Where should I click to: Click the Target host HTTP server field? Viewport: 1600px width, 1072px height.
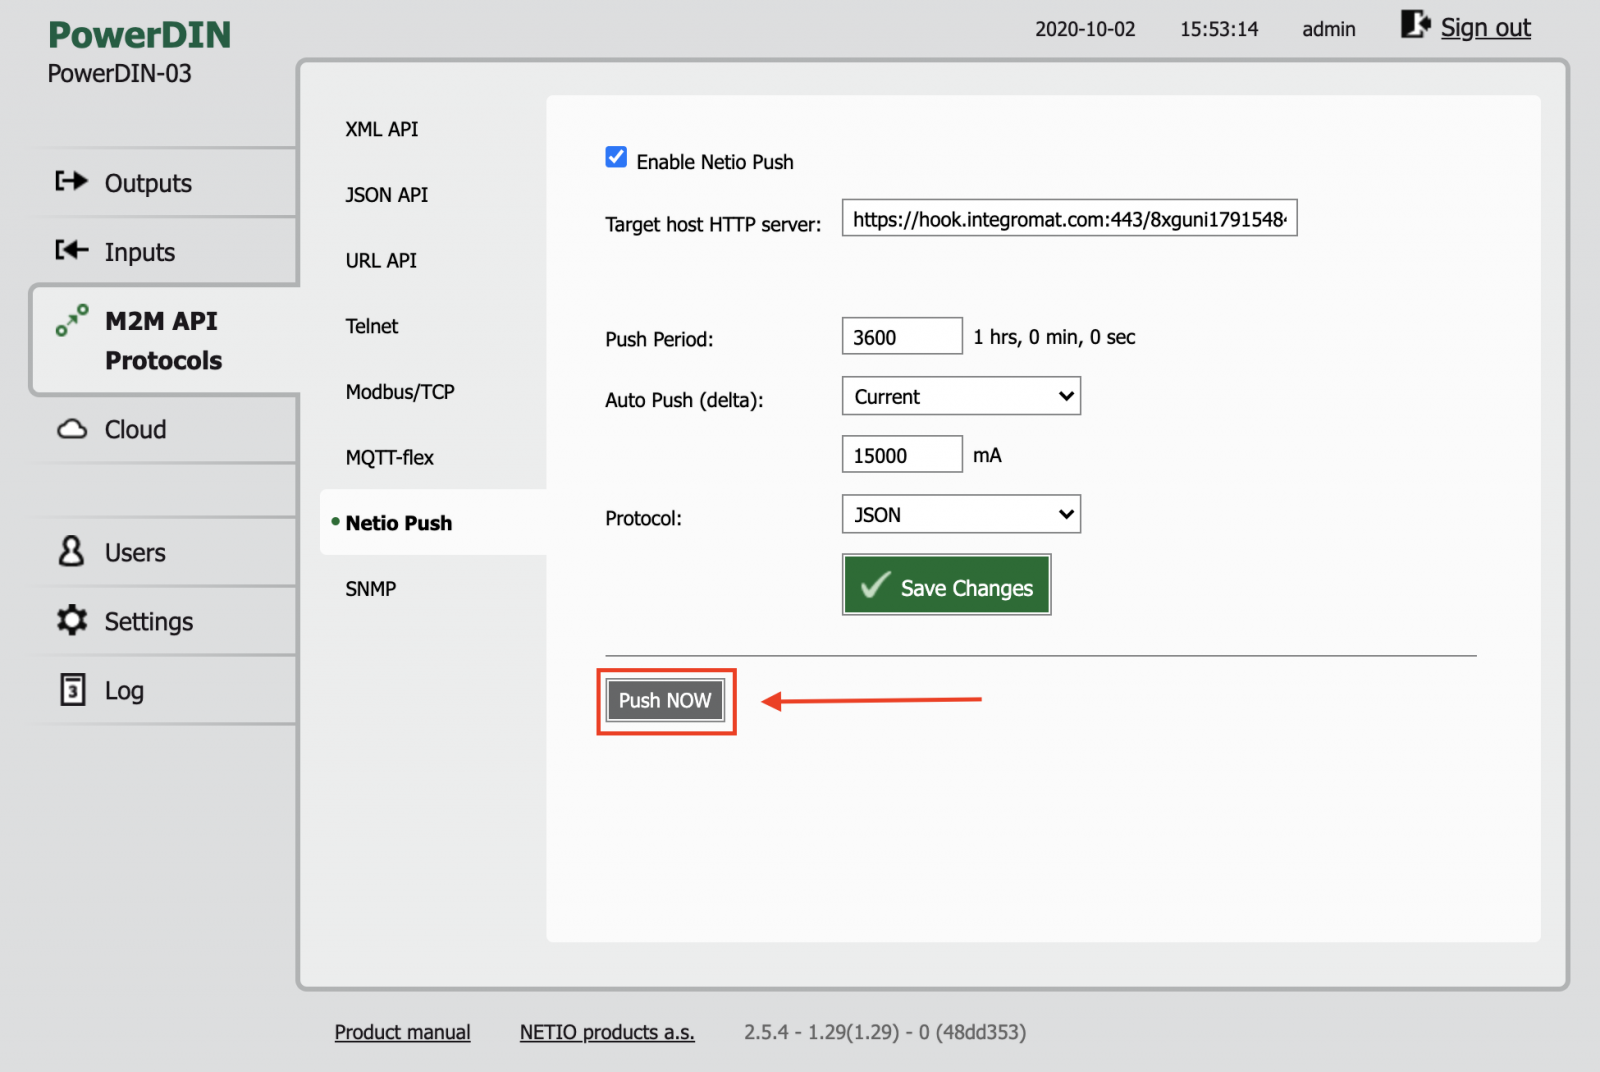click(1069, 218)
